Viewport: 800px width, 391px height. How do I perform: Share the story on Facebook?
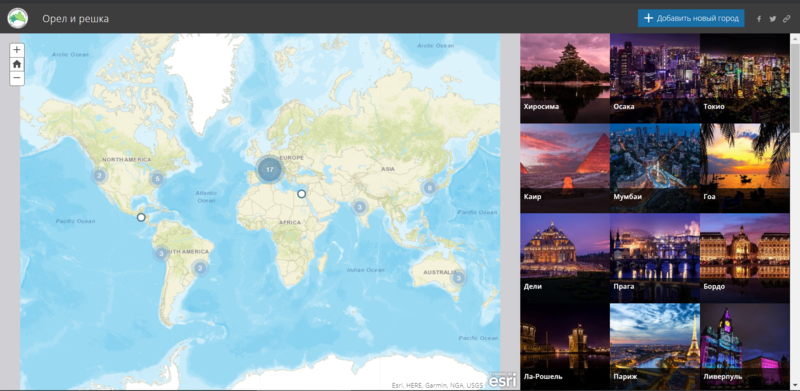click(x=759, y=19)
